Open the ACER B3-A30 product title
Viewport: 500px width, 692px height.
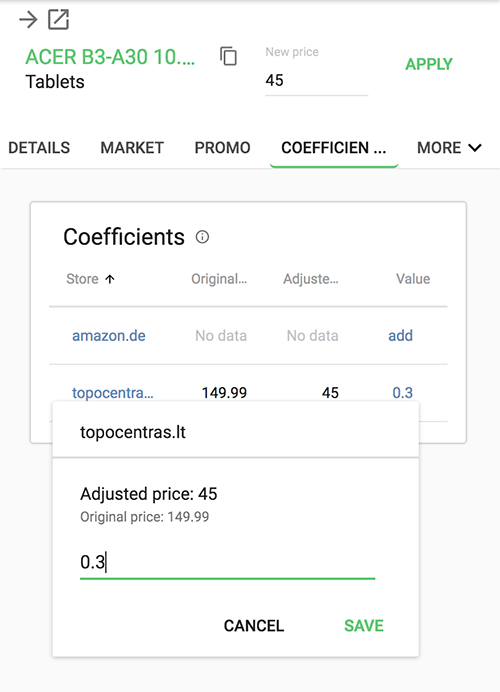[110, 57]
